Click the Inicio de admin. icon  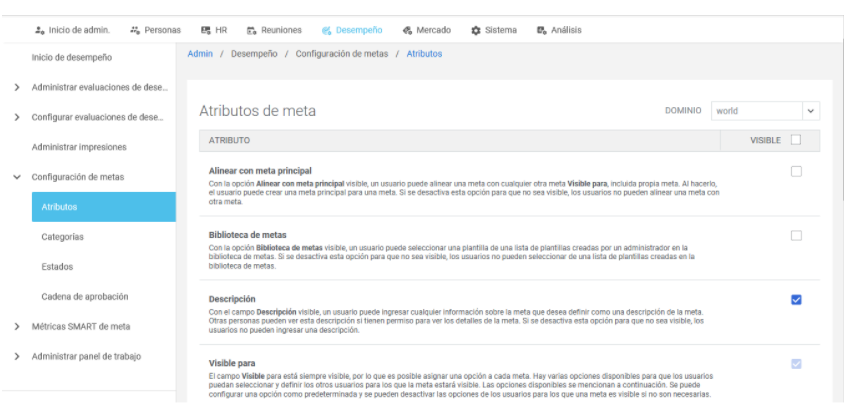pyautogui.click(x=39, y=31)
